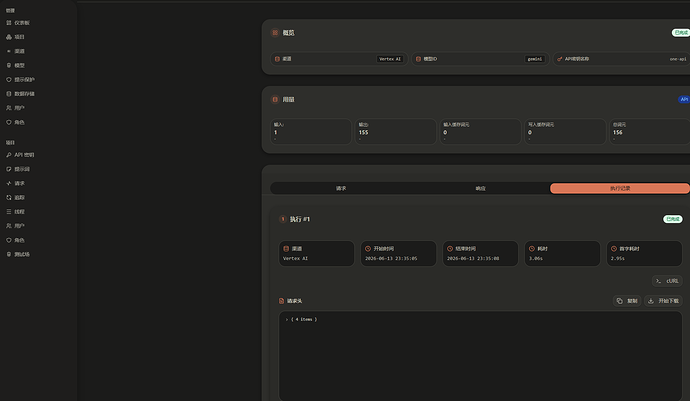Click the 开始下载 download button

(664, 301)
